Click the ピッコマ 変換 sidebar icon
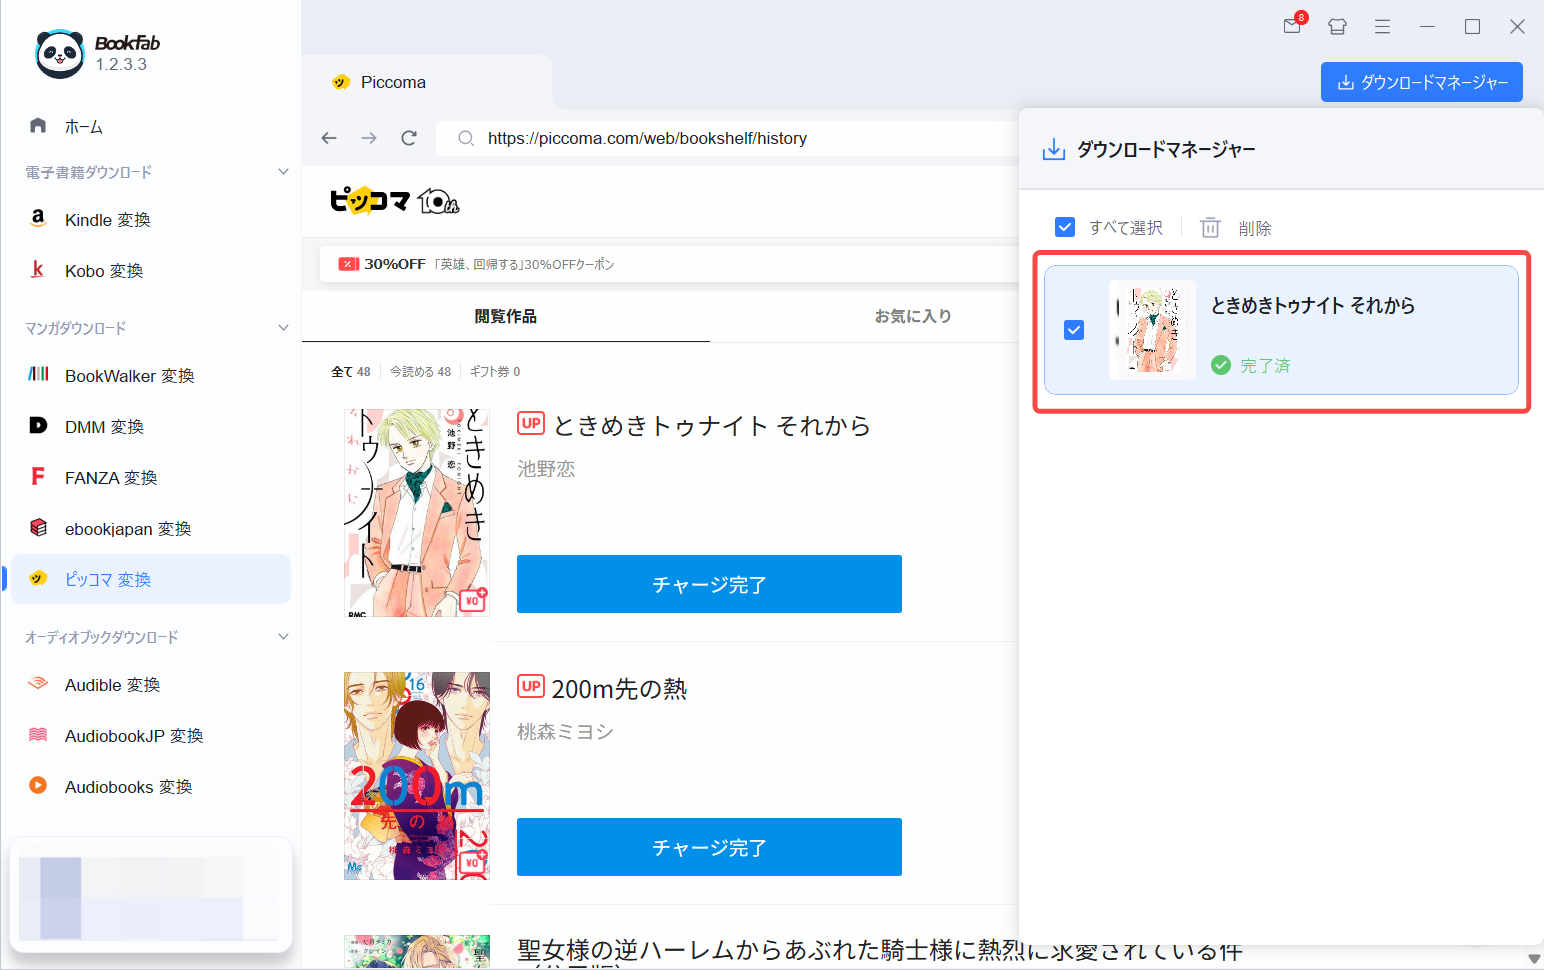The width and height of the screenshot is (1544, 970). (x=38, y=578)
